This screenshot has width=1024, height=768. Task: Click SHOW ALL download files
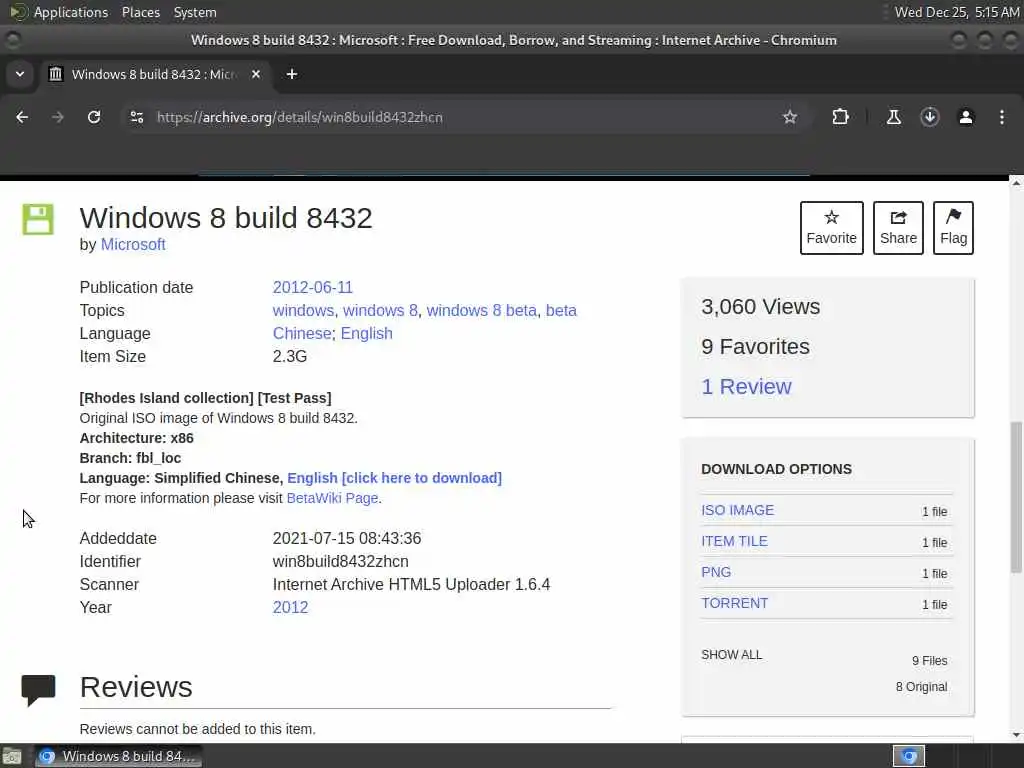click(x=731, y=655)
